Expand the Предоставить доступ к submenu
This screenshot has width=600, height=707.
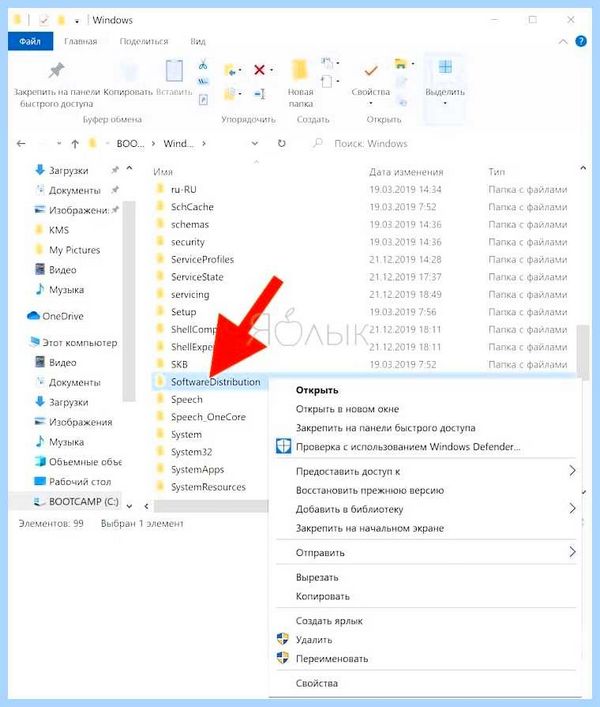(572, 471)
